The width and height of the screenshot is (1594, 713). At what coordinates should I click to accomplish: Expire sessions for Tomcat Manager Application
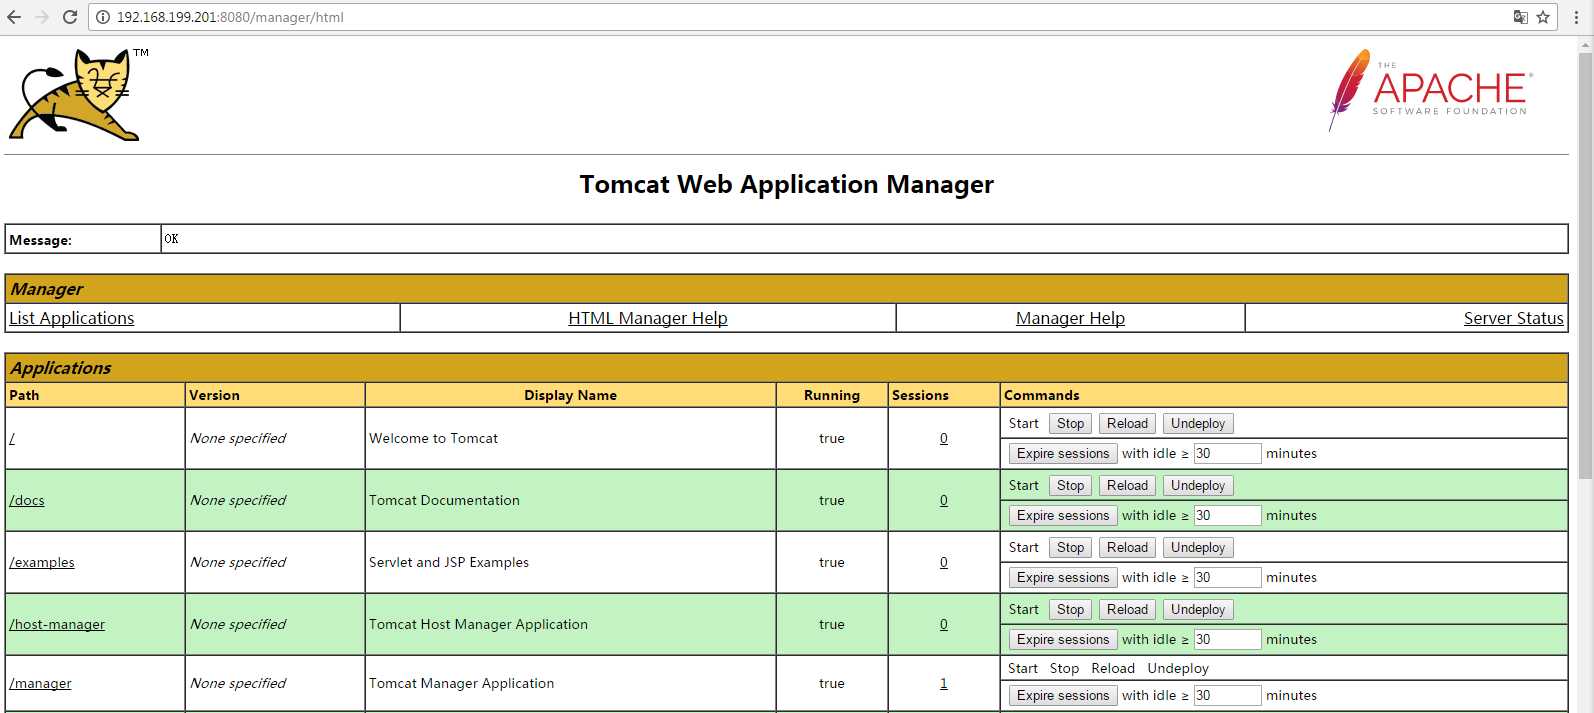point(1063,696)
